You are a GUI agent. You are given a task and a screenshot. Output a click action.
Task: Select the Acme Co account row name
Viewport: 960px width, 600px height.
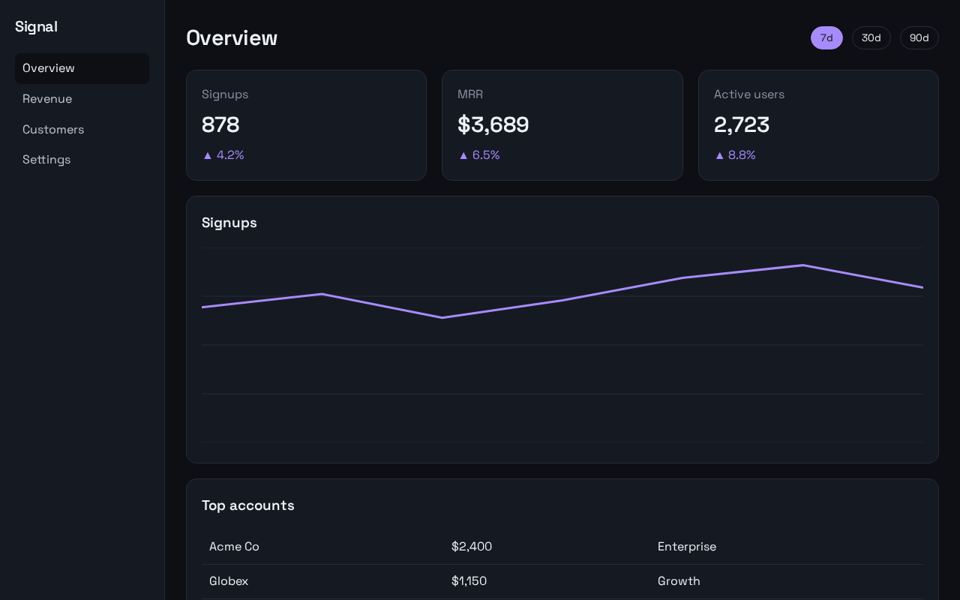(x=234, y=546)
